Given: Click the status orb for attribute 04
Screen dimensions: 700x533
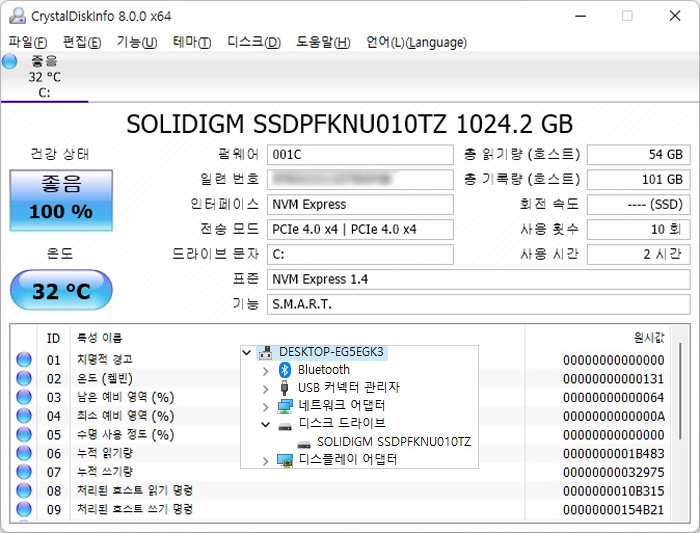Looking at the screenshot, I should (24, 416).
